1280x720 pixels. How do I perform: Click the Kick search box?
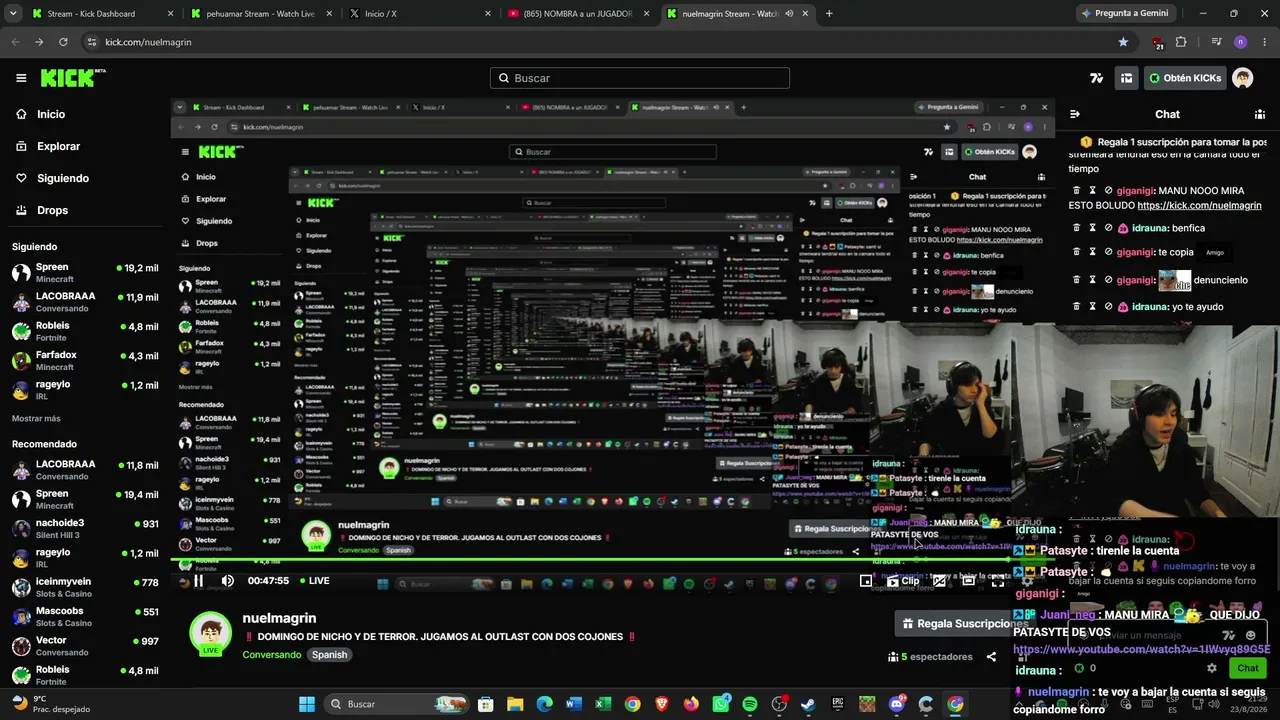640,78
